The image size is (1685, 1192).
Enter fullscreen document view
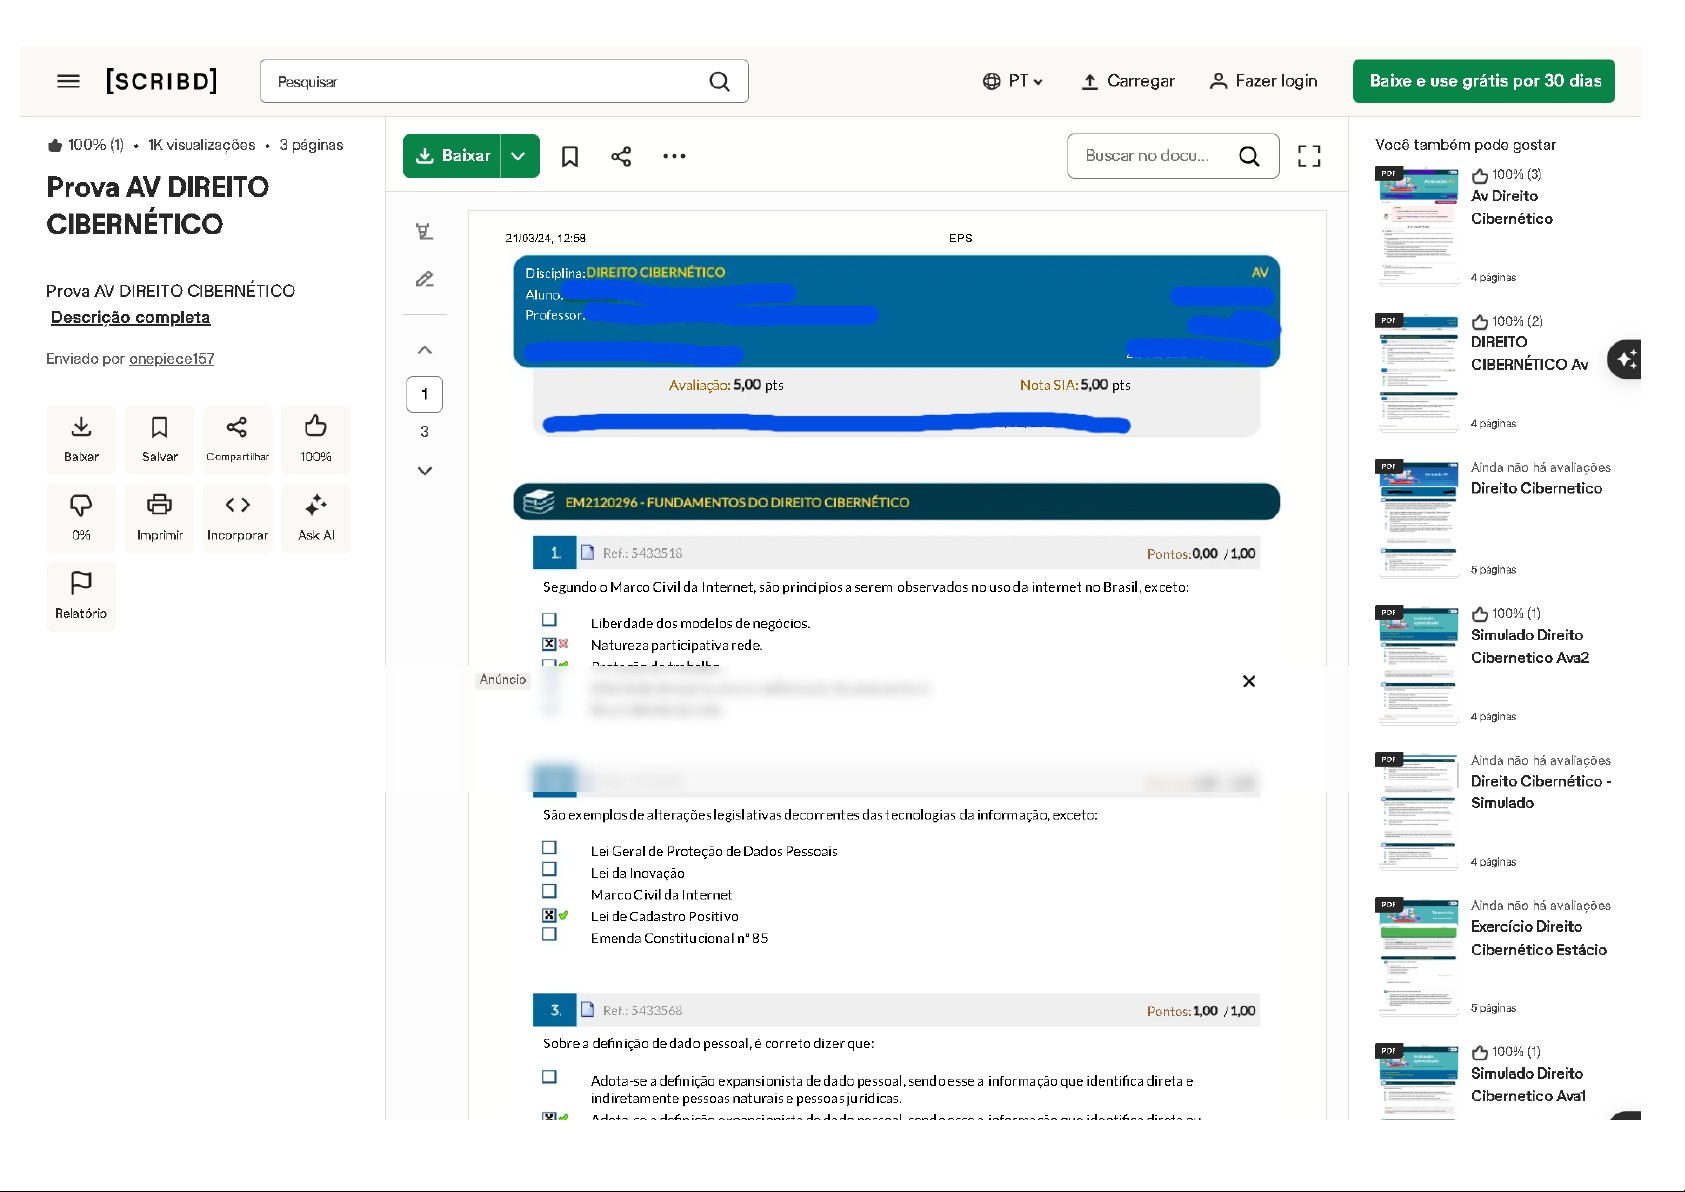point(1309,156)
